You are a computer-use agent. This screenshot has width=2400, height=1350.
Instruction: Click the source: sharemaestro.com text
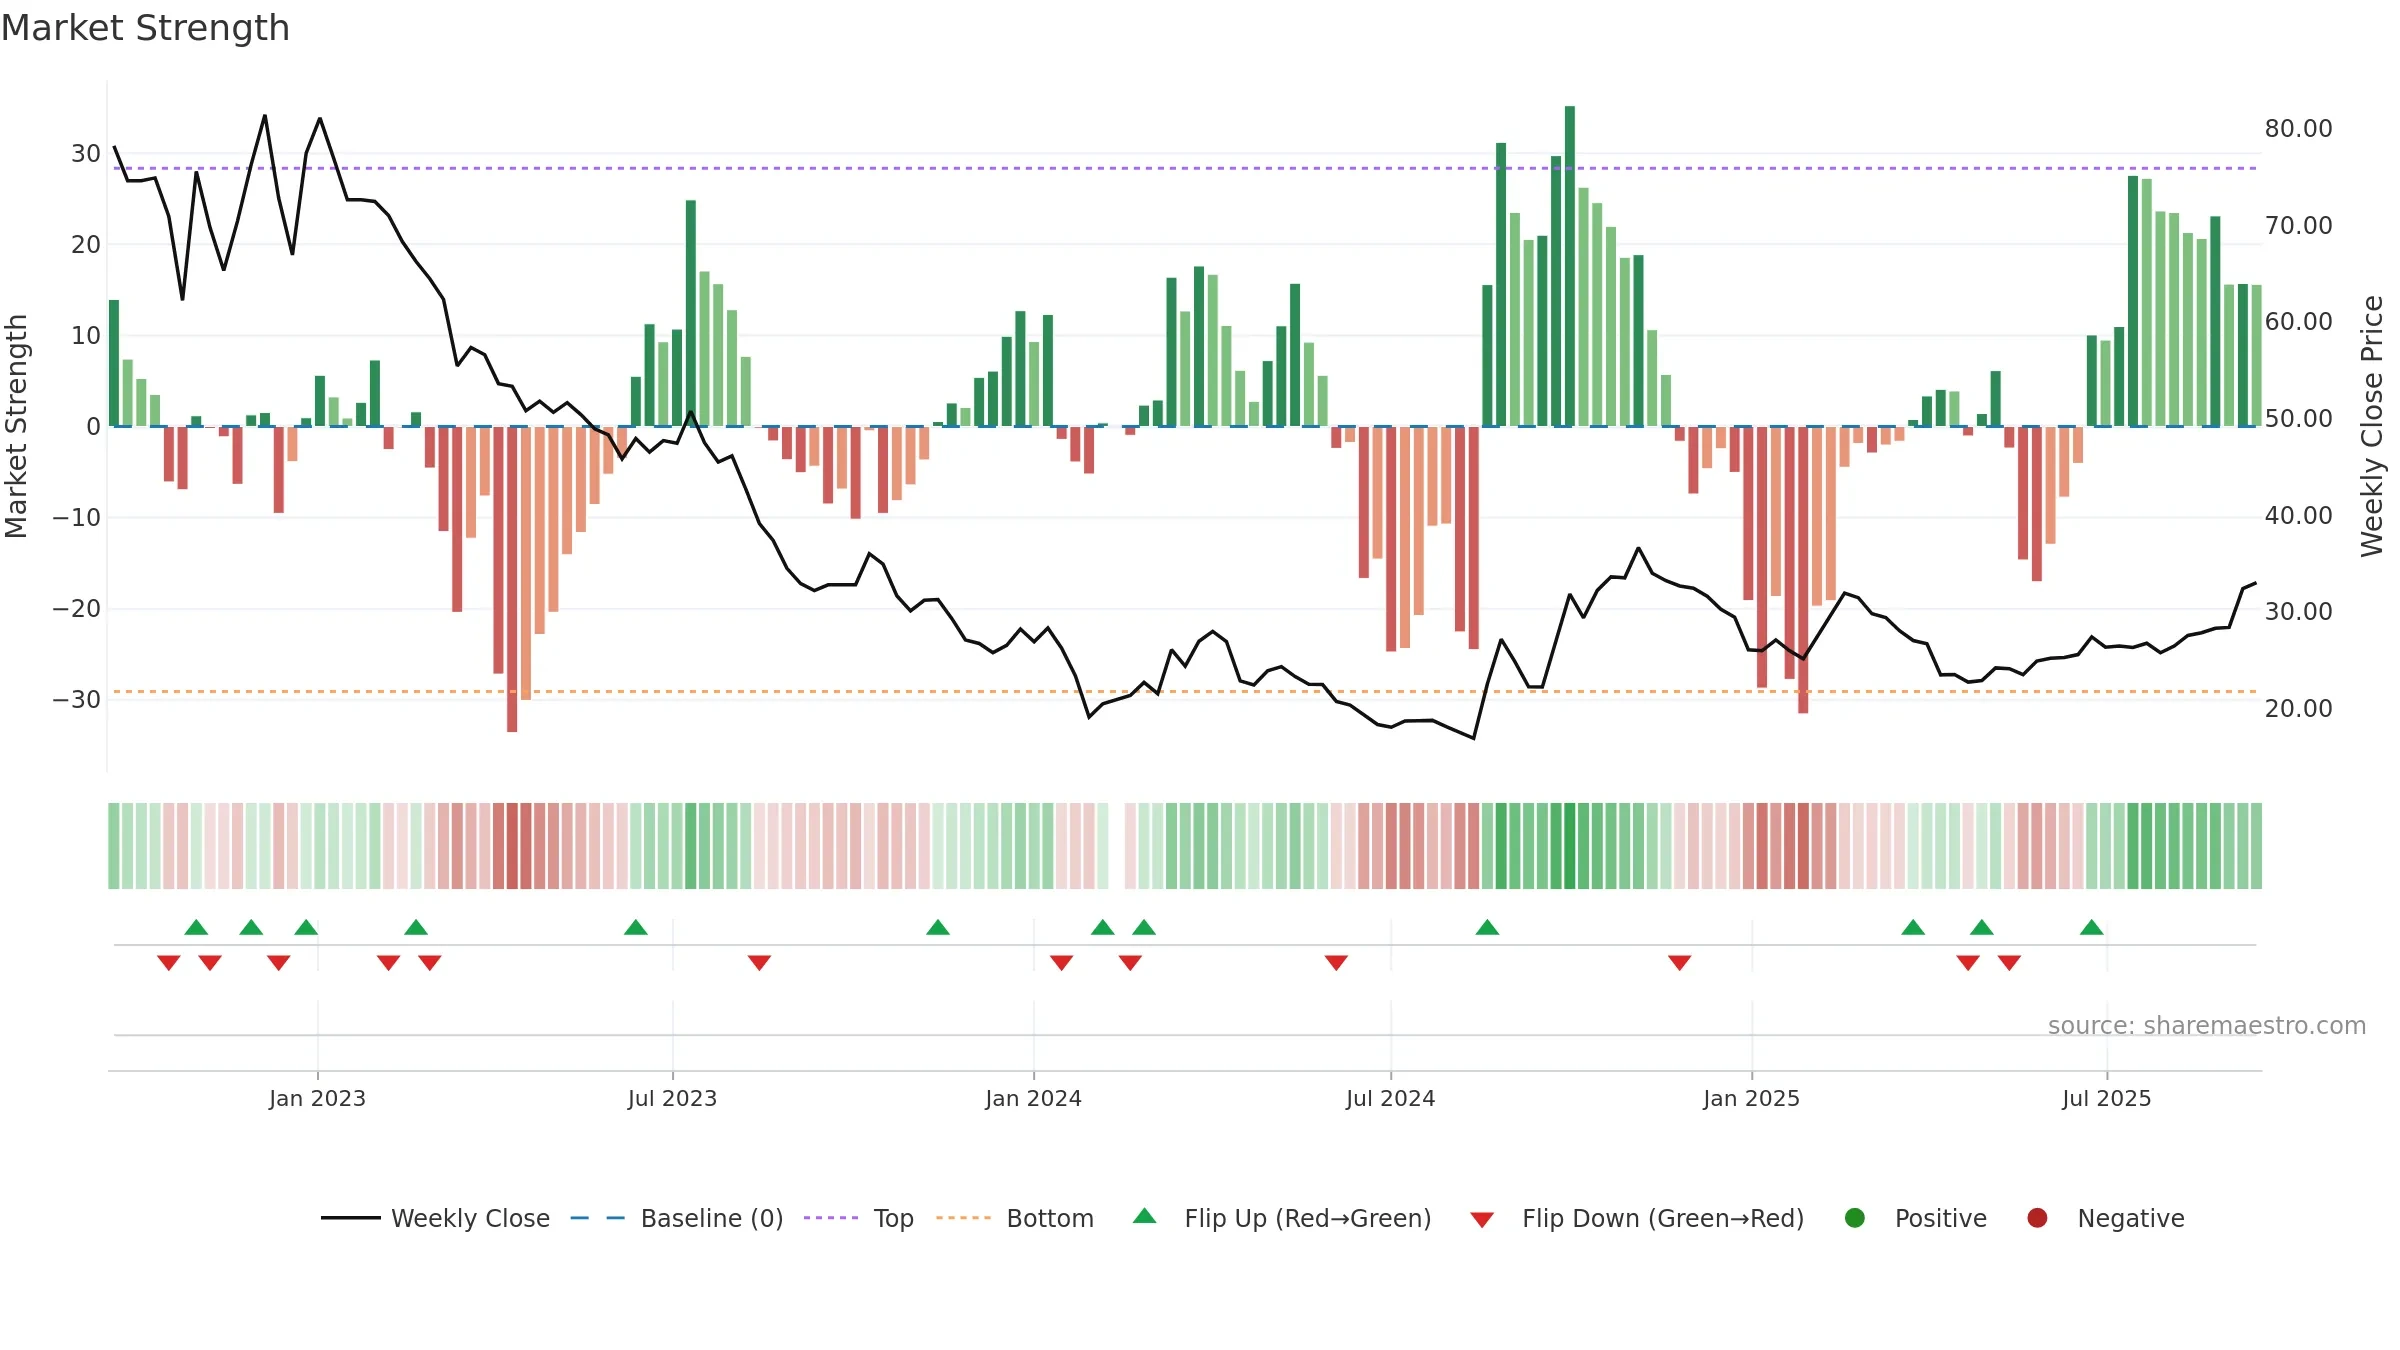tap(2207, 1026)
